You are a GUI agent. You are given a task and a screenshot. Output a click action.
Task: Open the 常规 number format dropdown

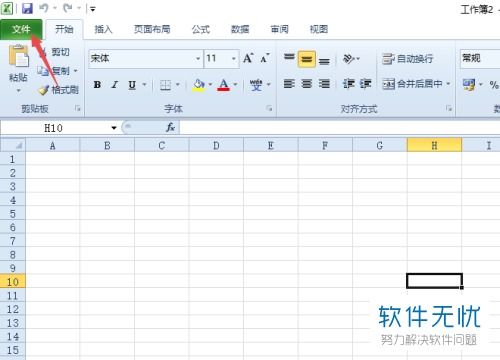(480, 58)
